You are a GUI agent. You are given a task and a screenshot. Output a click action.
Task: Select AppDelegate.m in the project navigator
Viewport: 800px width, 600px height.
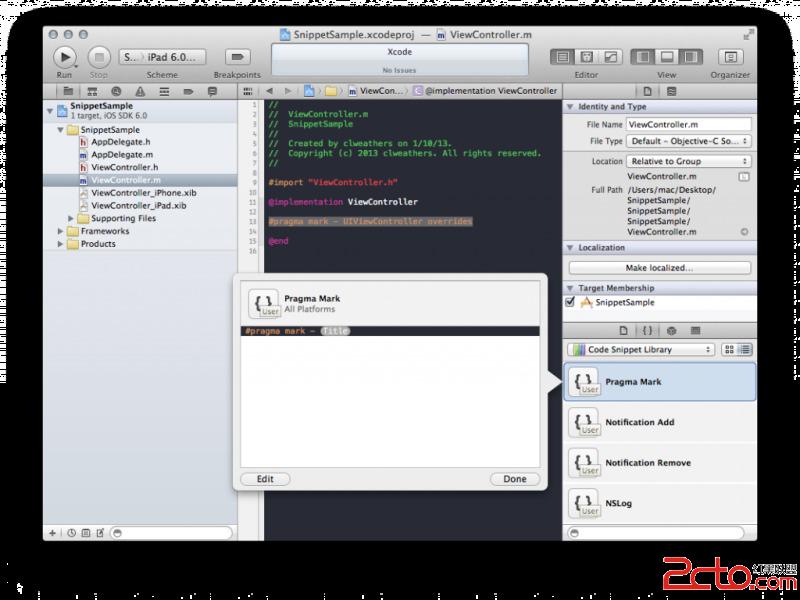pos(121,155)
